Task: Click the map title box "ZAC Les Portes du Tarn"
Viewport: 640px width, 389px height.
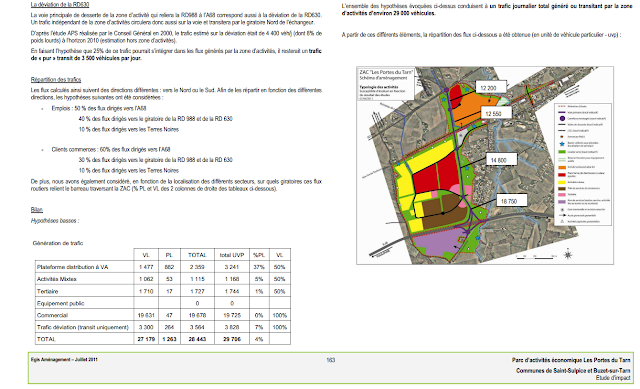Action: (386, 84)
